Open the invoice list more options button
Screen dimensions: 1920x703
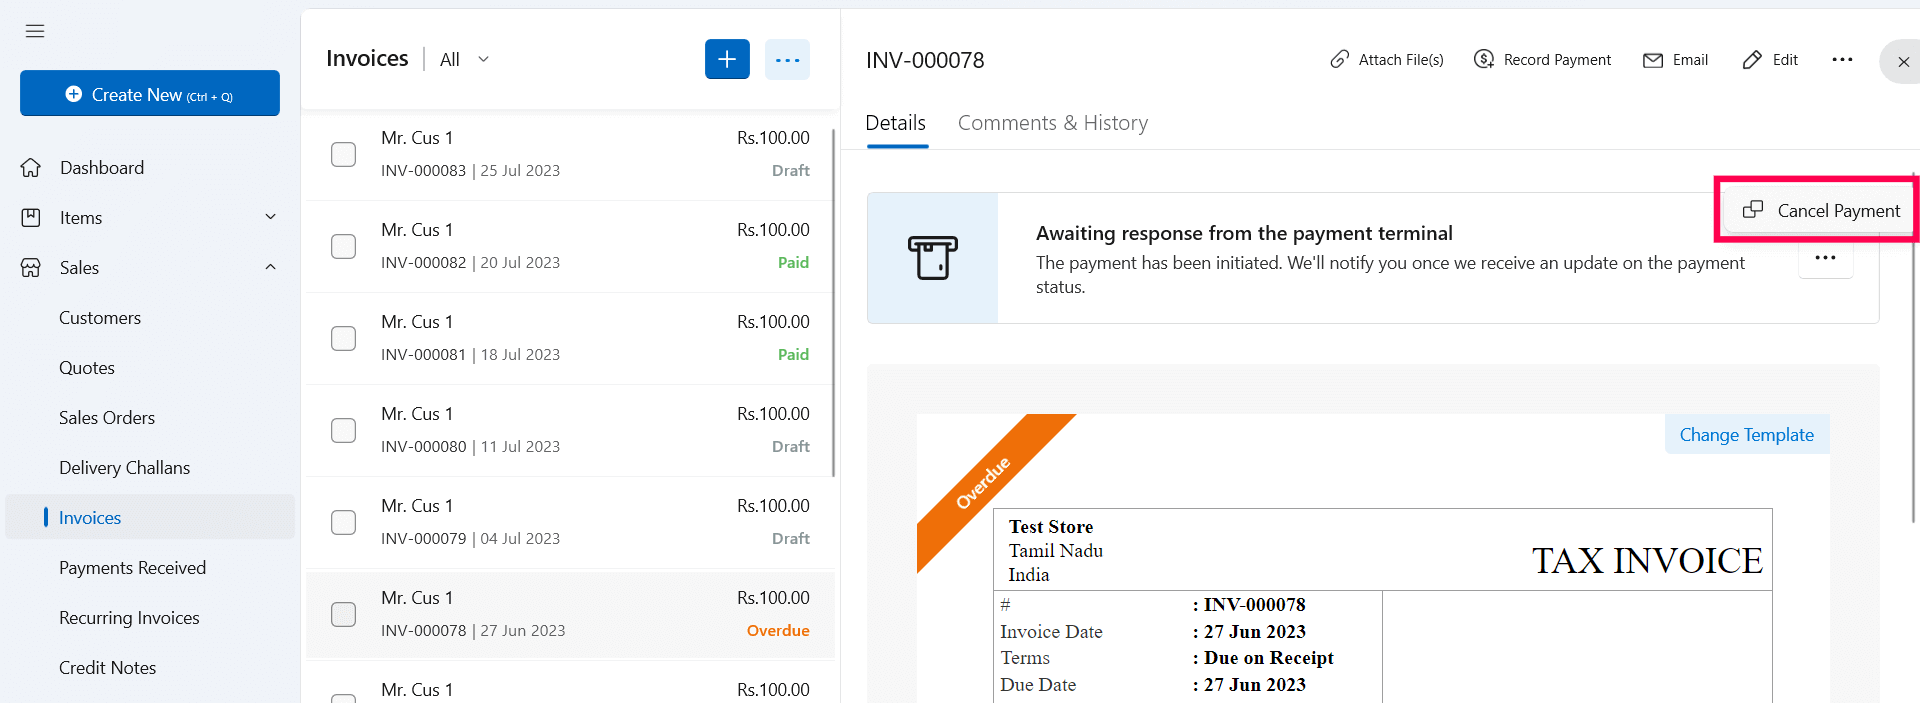point(787,60)
